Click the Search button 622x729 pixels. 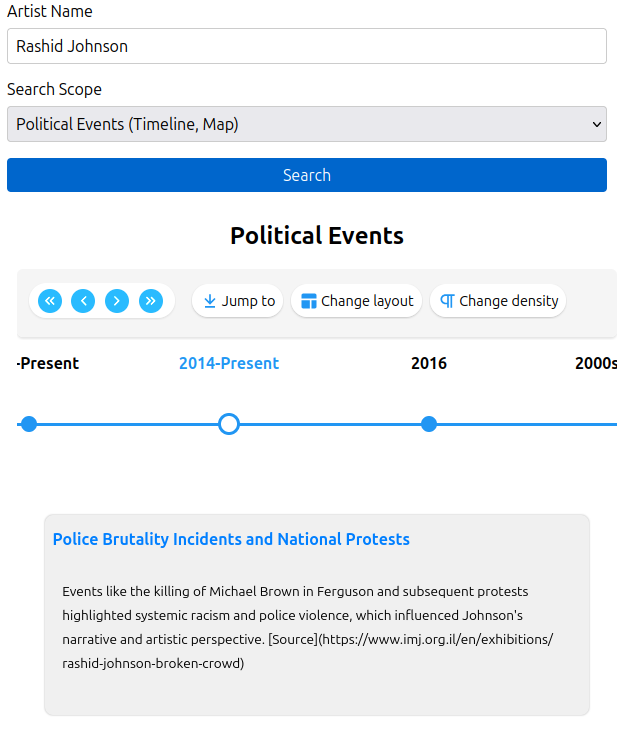307,175
